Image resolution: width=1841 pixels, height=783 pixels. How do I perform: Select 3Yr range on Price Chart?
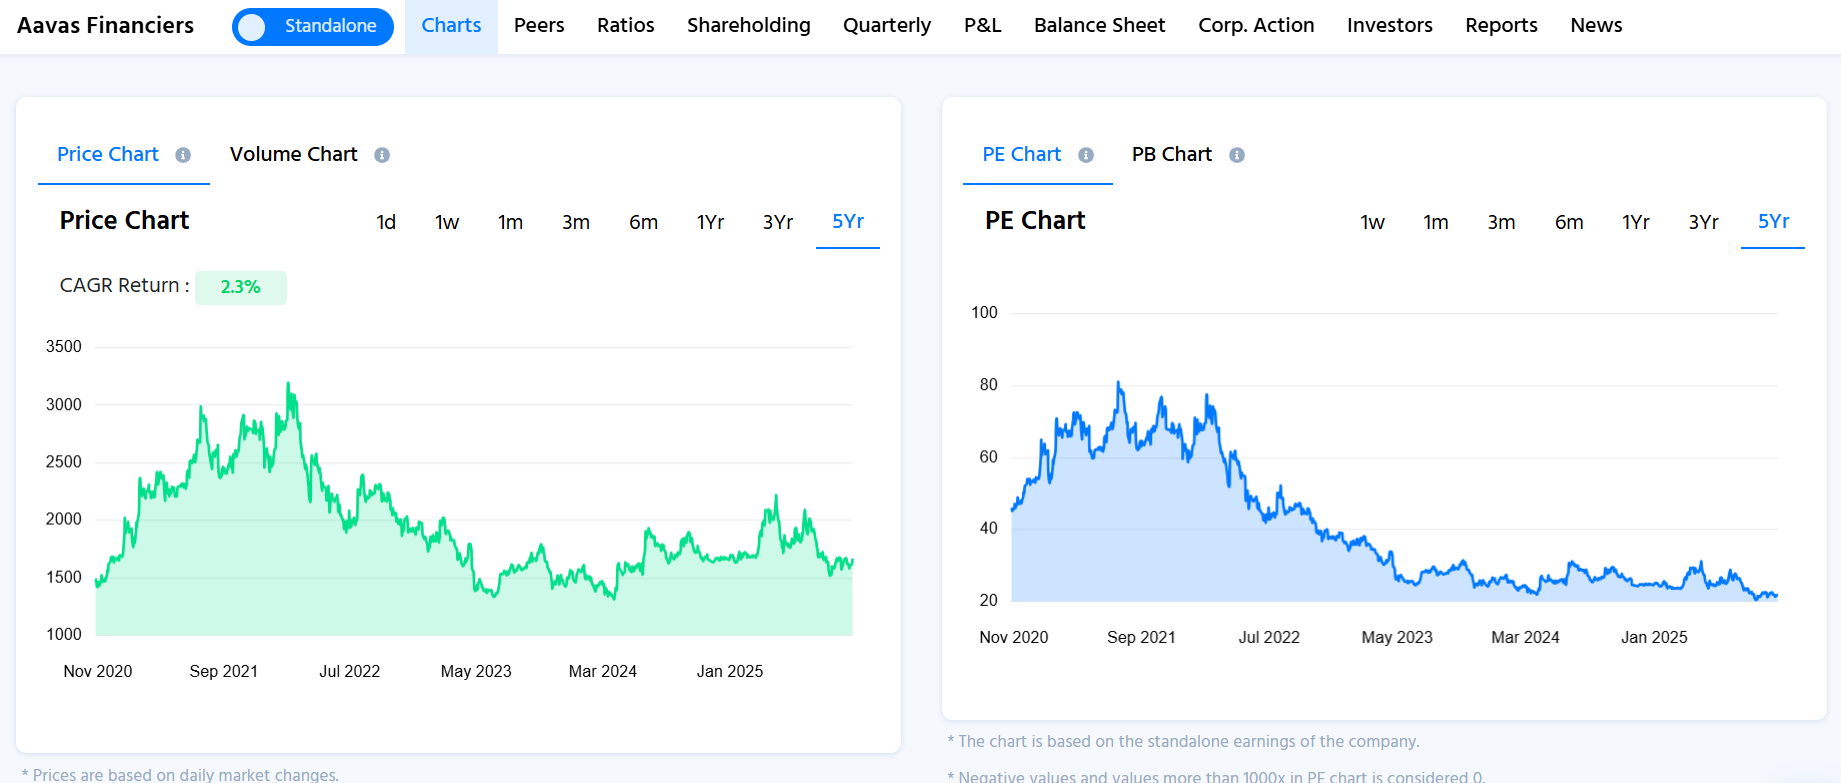click(777, 222)
